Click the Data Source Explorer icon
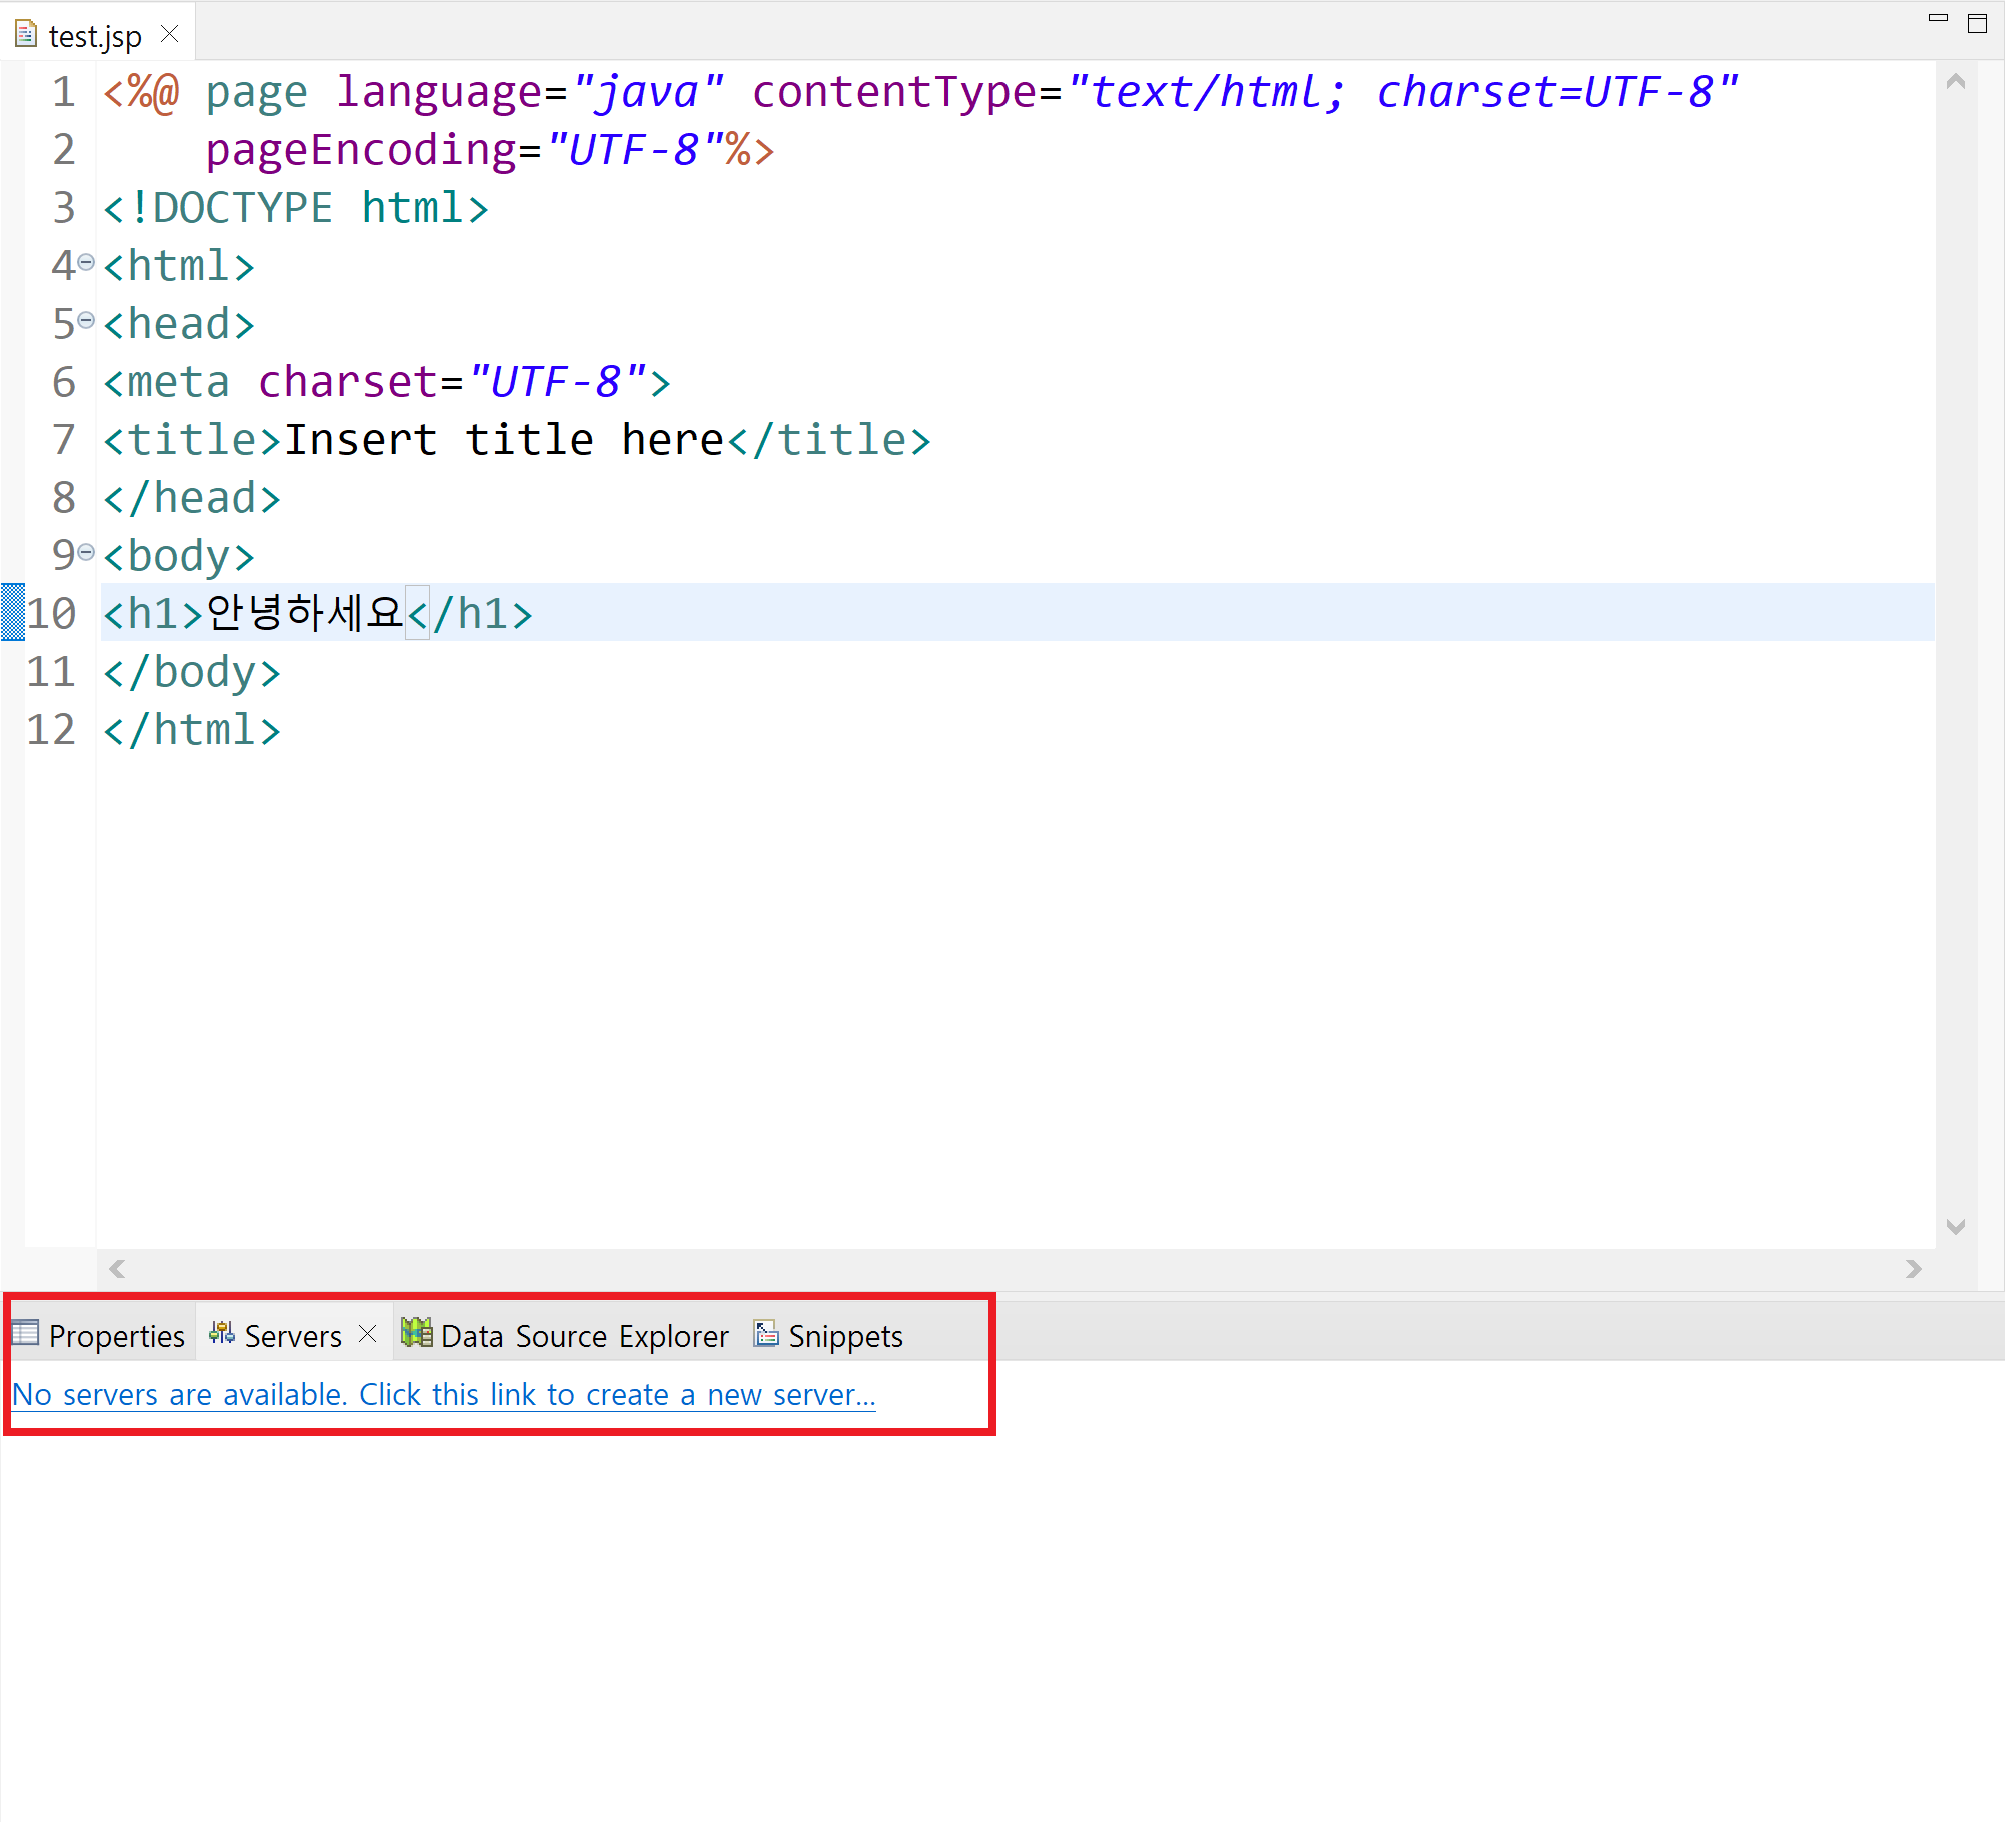 (x=416, y=1333)
